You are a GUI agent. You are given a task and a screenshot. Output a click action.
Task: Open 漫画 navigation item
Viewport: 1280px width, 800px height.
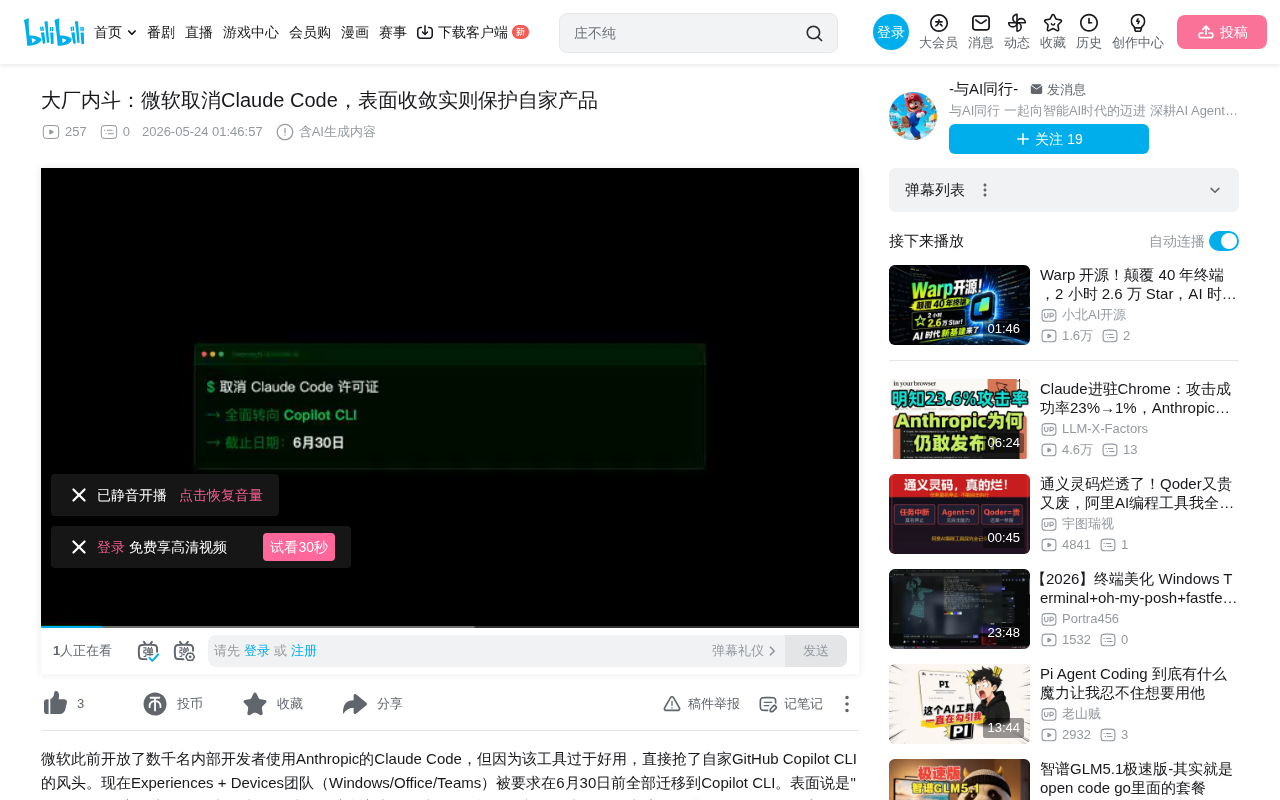click(355, 32)
